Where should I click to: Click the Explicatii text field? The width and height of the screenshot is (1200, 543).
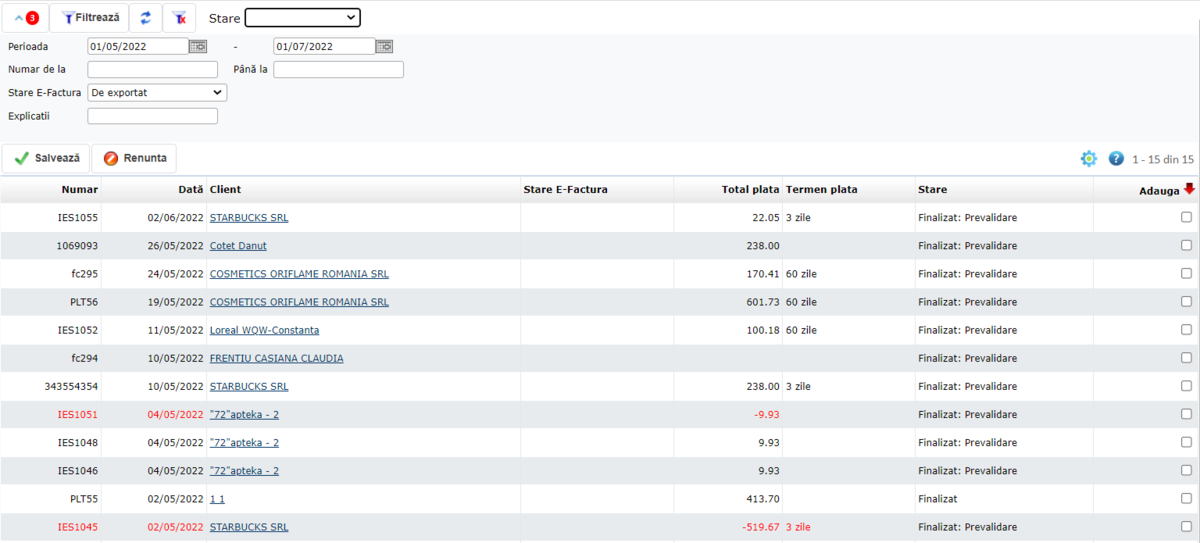pyautogui.click(x=152, y=116)
